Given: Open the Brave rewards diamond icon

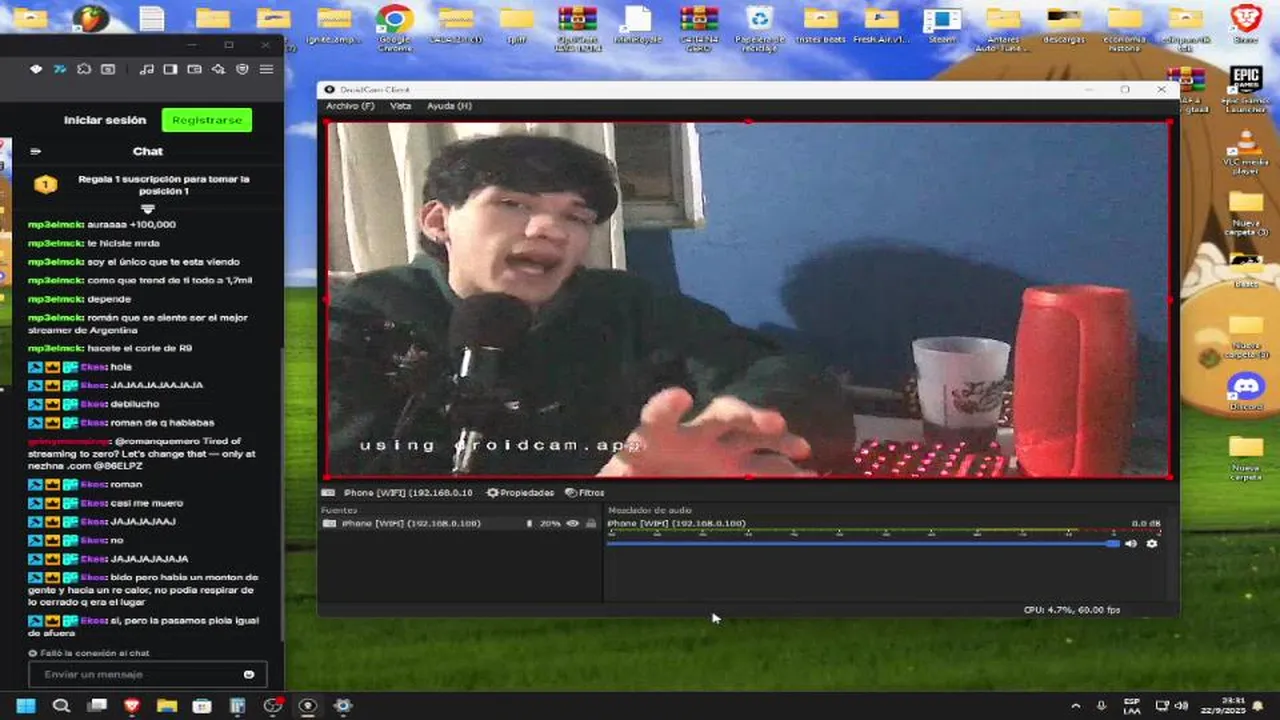Looking at the screenshot, I should (36, 69).
